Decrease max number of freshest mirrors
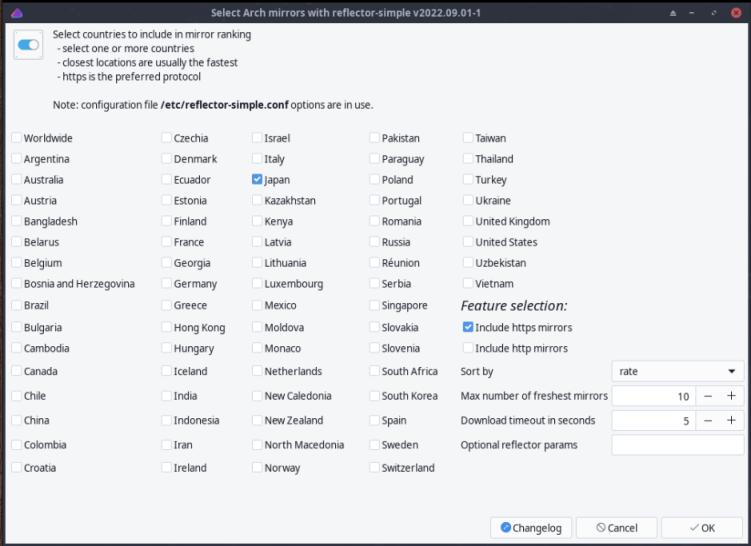This screenshot has width=751, height=546. pos(708,396)
